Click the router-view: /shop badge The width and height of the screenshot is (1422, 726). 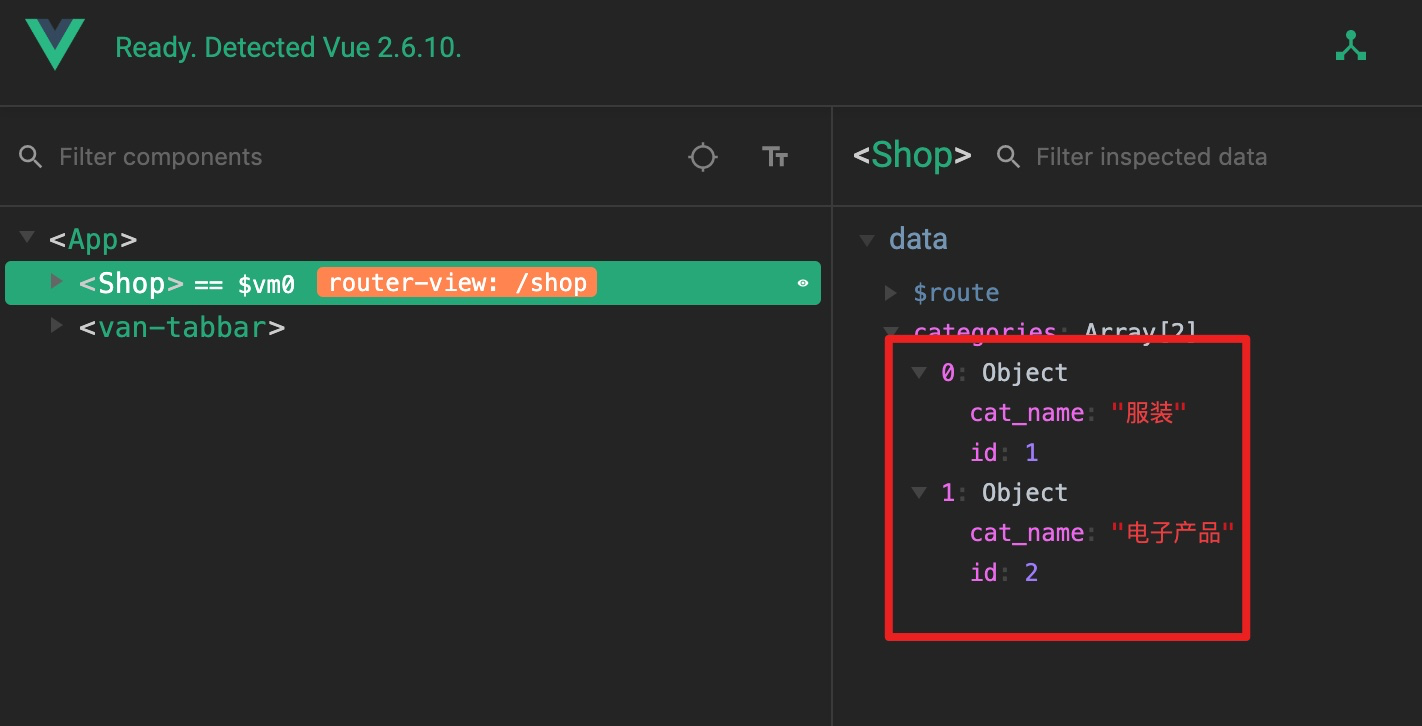457,283
